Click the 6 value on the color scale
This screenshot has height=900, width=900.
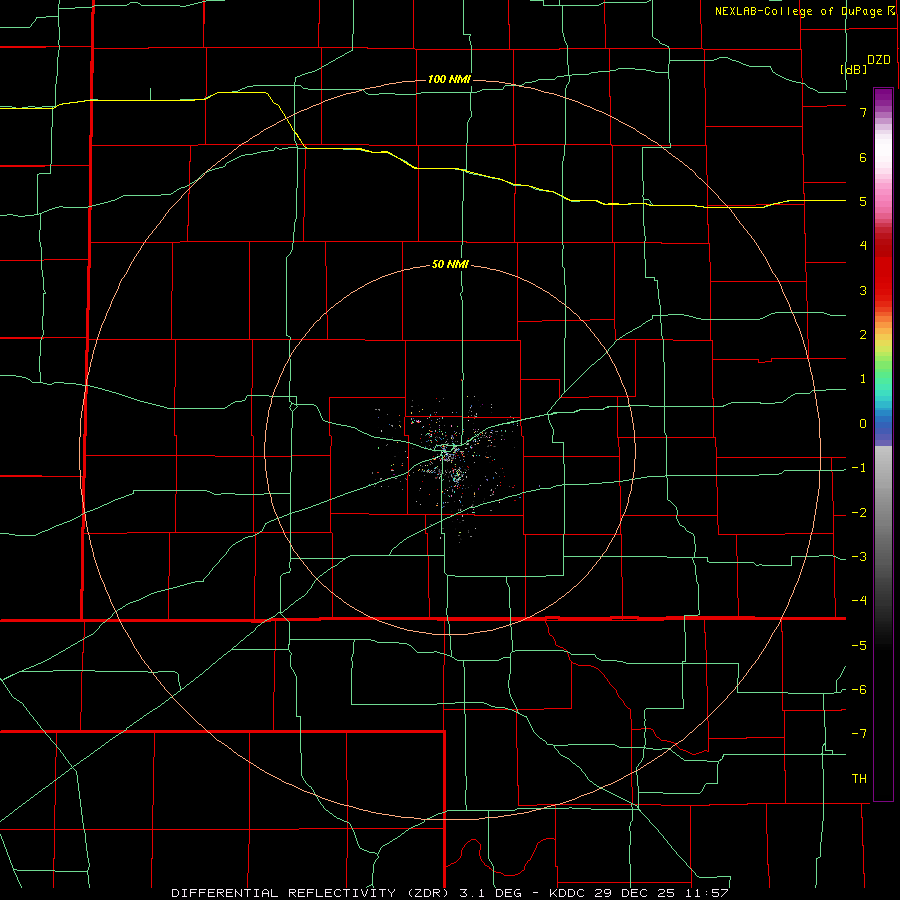863,157
